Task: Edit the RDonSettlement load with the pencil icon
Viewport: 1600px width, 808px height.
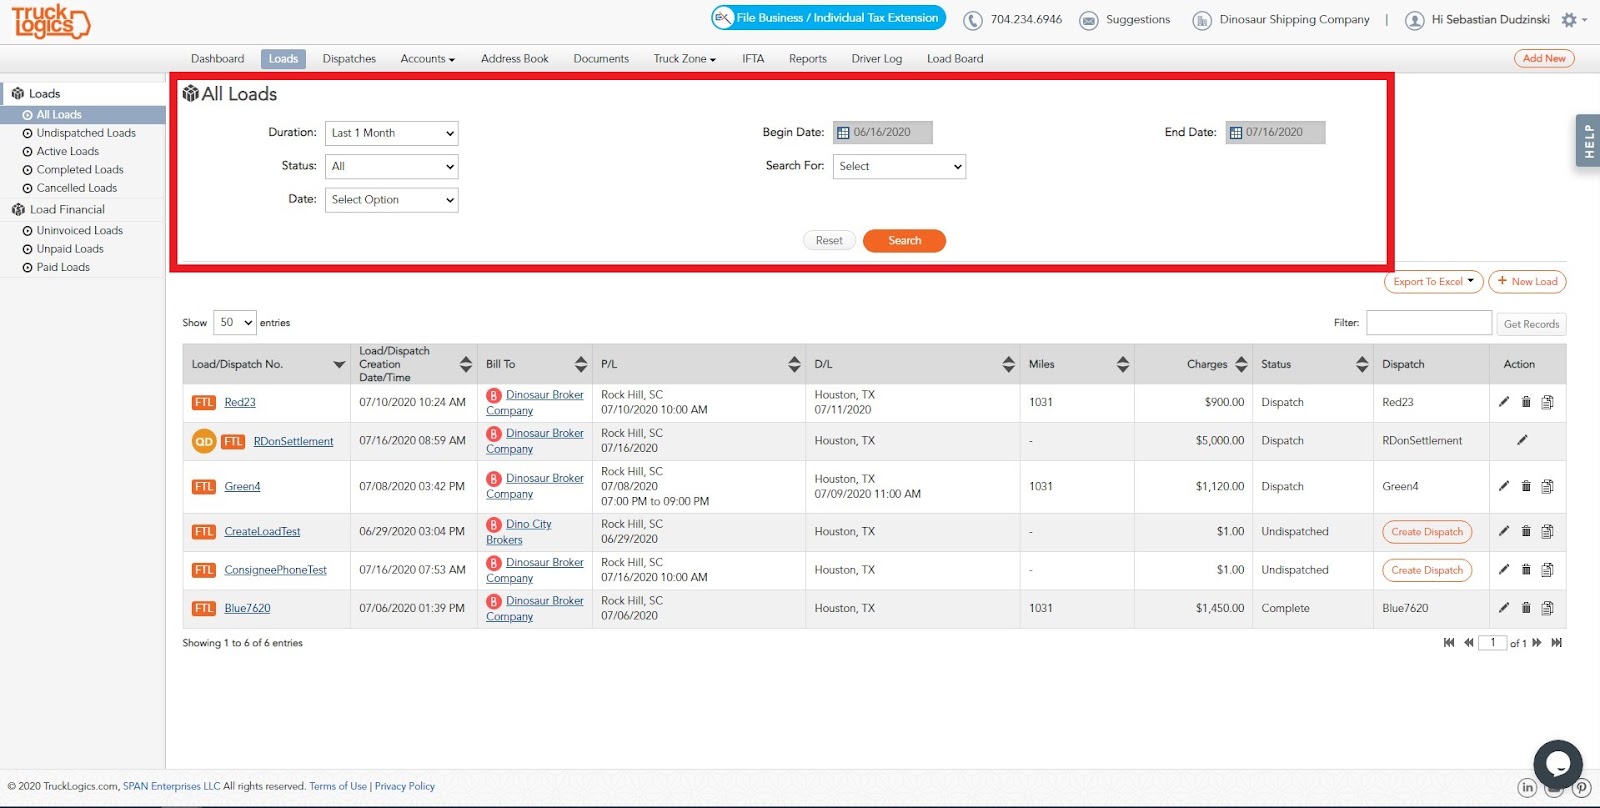Action: pos(1522,440)
